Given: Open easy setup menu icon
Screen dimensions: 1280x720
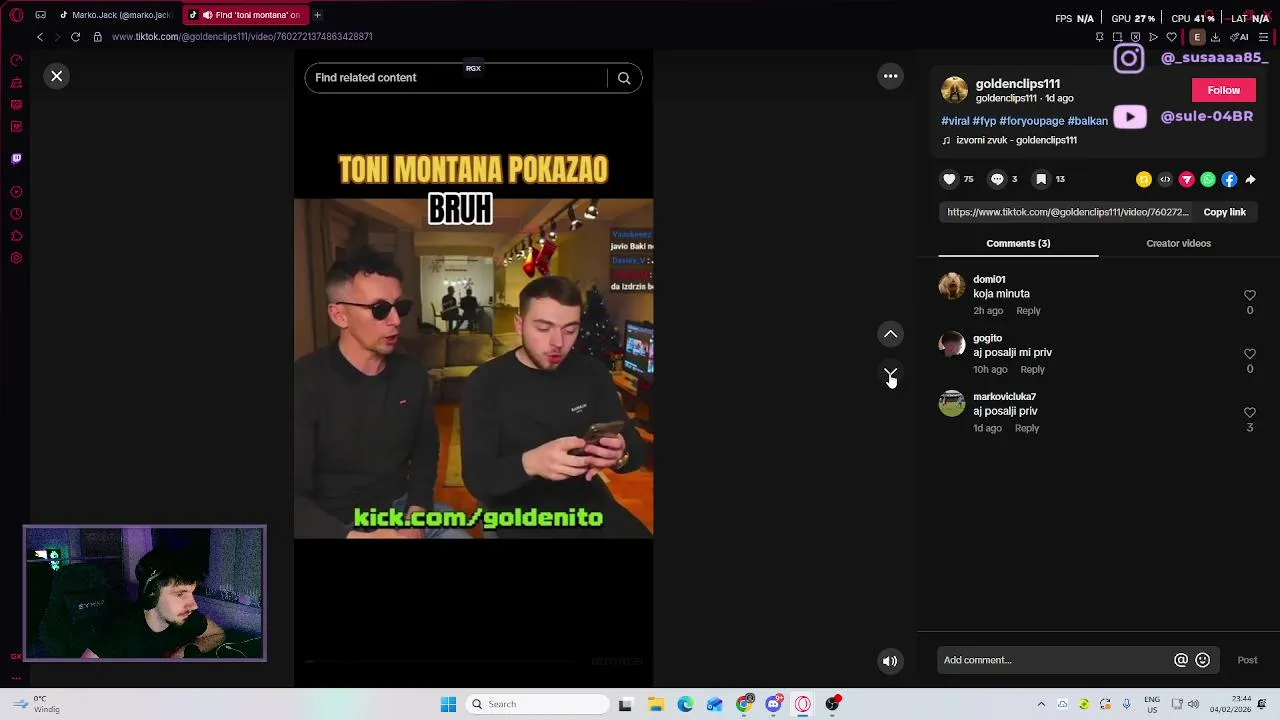Looking at the screenshot, I should click(1263, 37).
